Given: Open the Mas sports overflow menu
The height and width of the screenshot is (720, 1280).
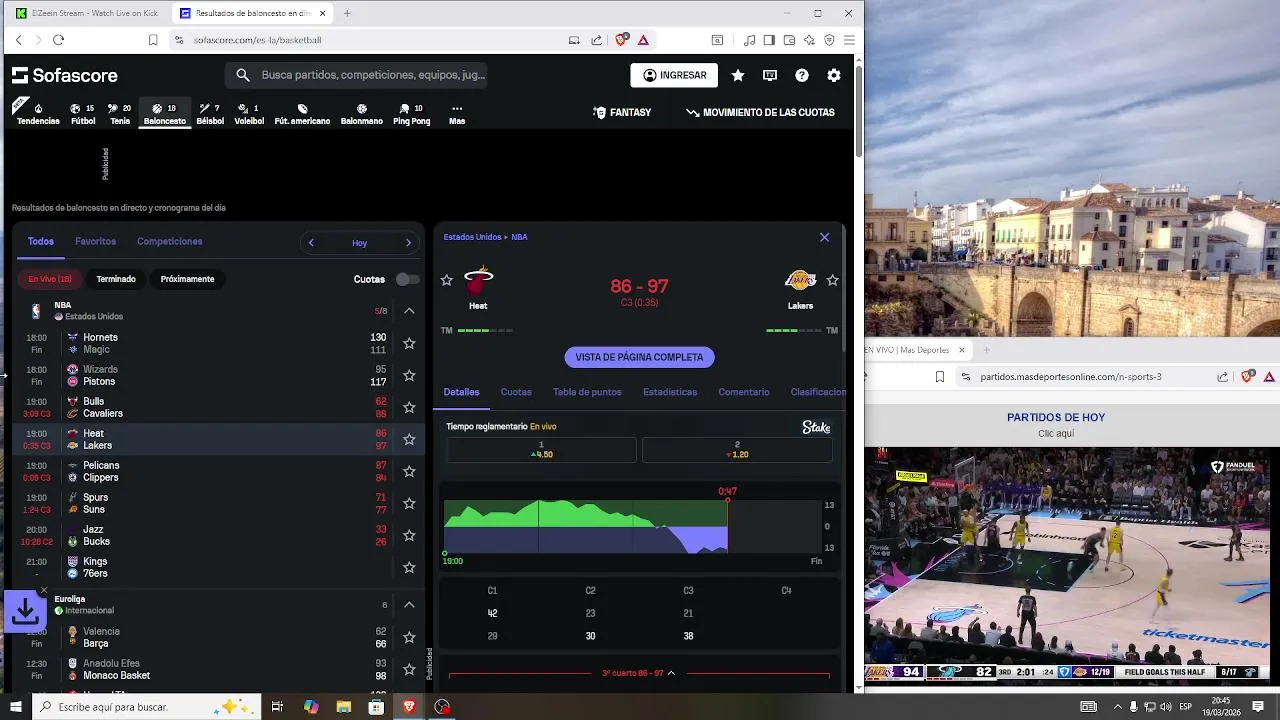Looking at the screenshot, I should tap(457, 114).
